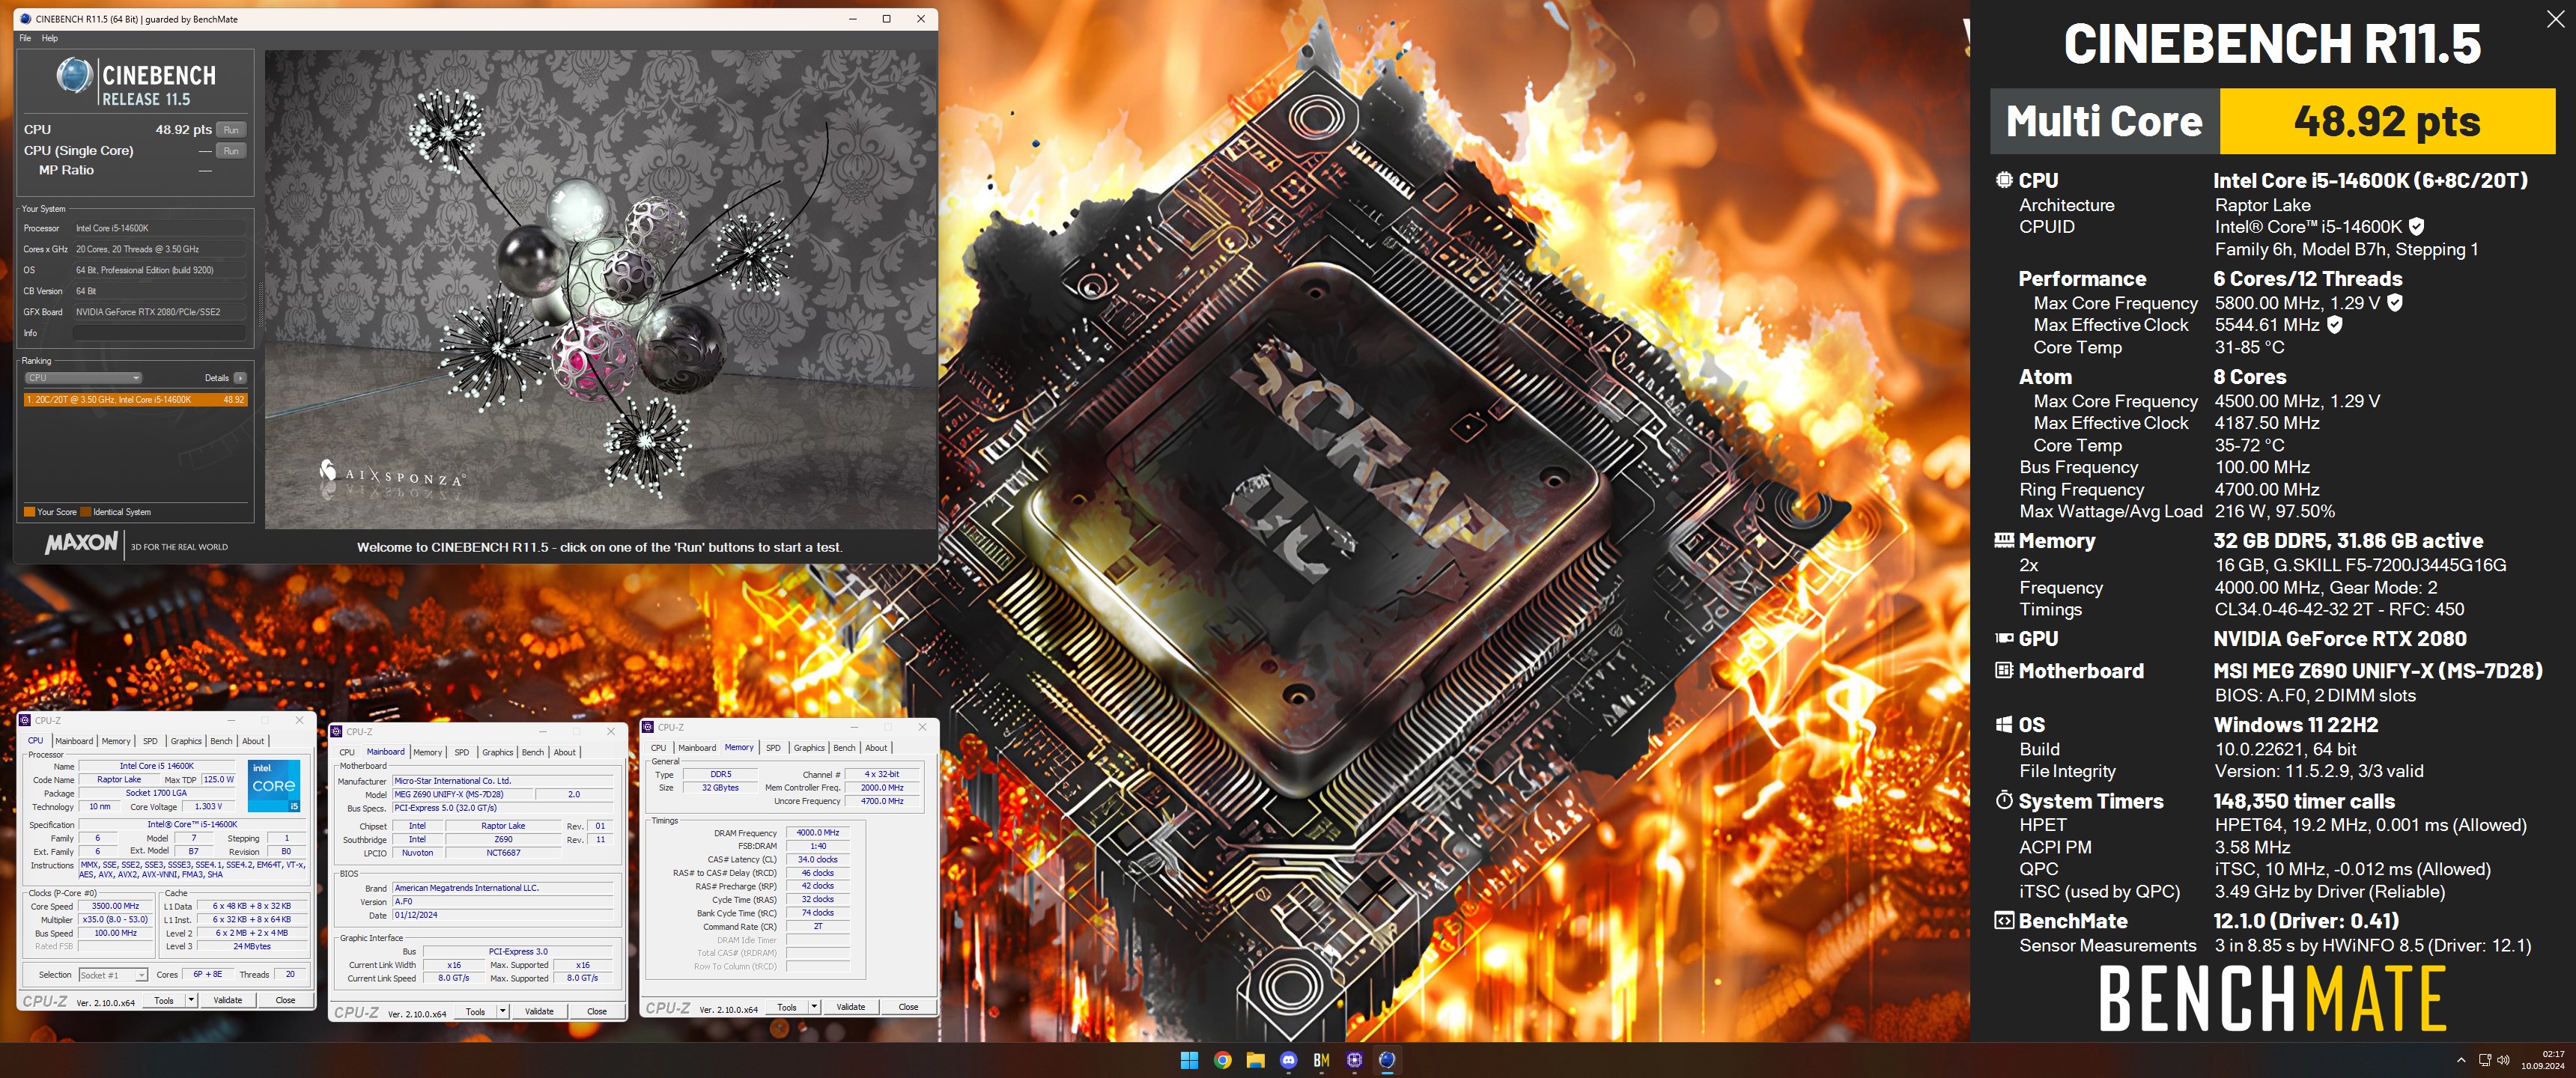Select the ranking entry scoring 48.92

pyautogui.click(x=135, y=400)
